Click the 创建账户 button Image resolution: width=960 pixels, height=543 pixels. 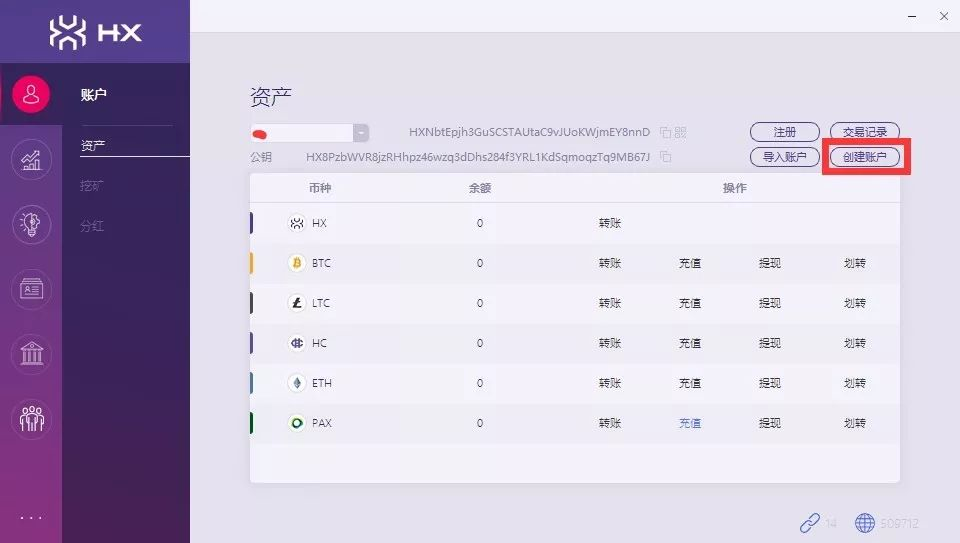[864, 157]
